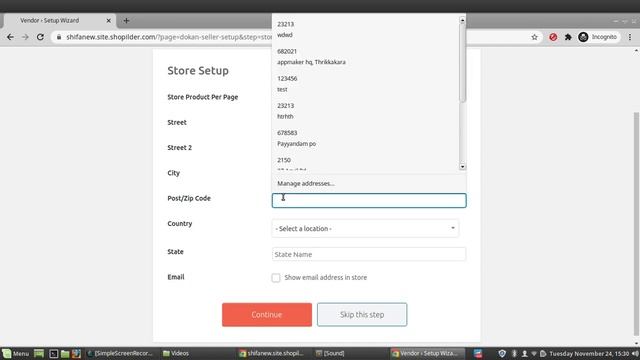
Task: Choose autofill suggestion 2150
Action: [x=365, y=163]
